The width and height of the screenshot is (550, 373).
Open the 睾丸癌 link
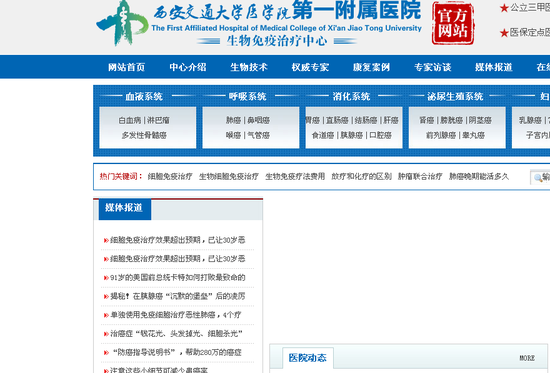[473, 135]
